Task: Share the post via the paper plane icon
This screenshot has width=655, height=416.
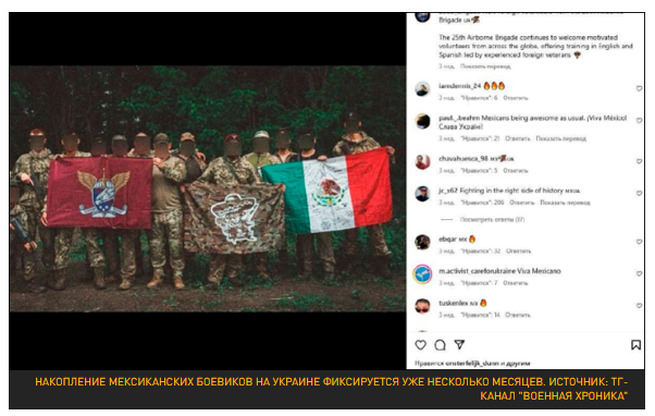Action: 460,345
